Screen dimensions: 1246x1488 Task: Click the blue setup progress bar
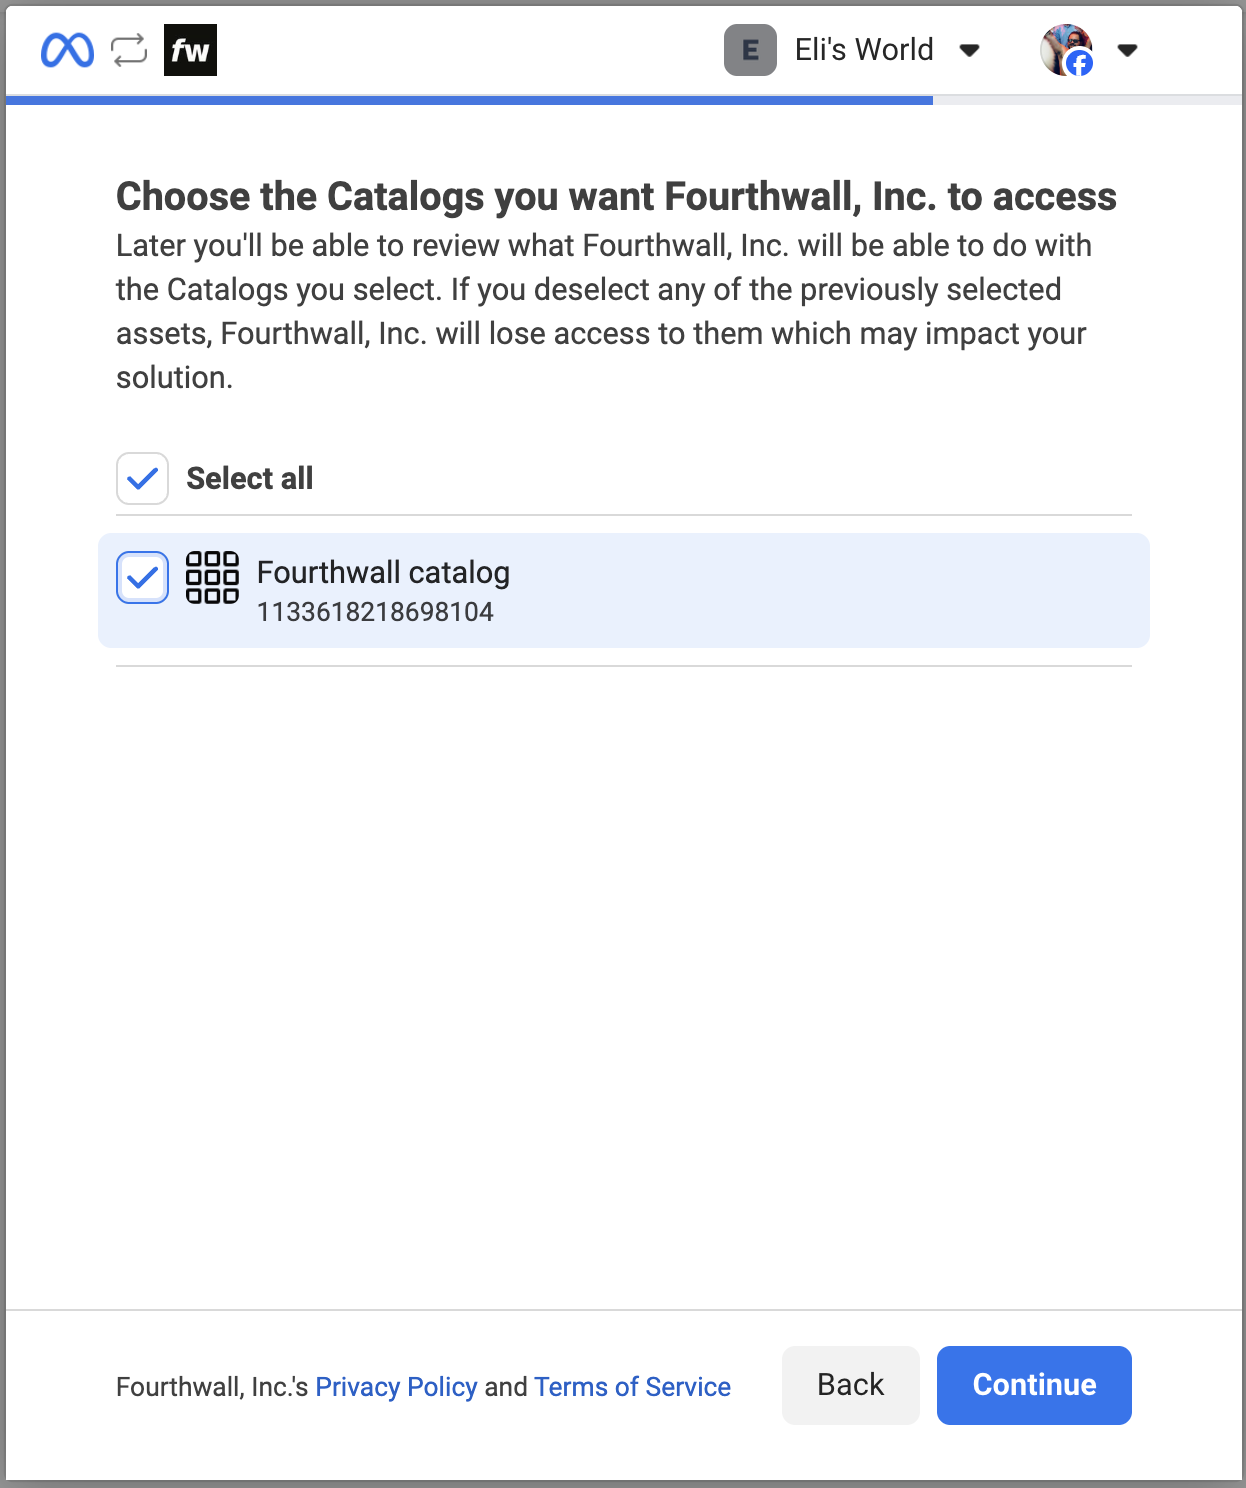[470, 100]
